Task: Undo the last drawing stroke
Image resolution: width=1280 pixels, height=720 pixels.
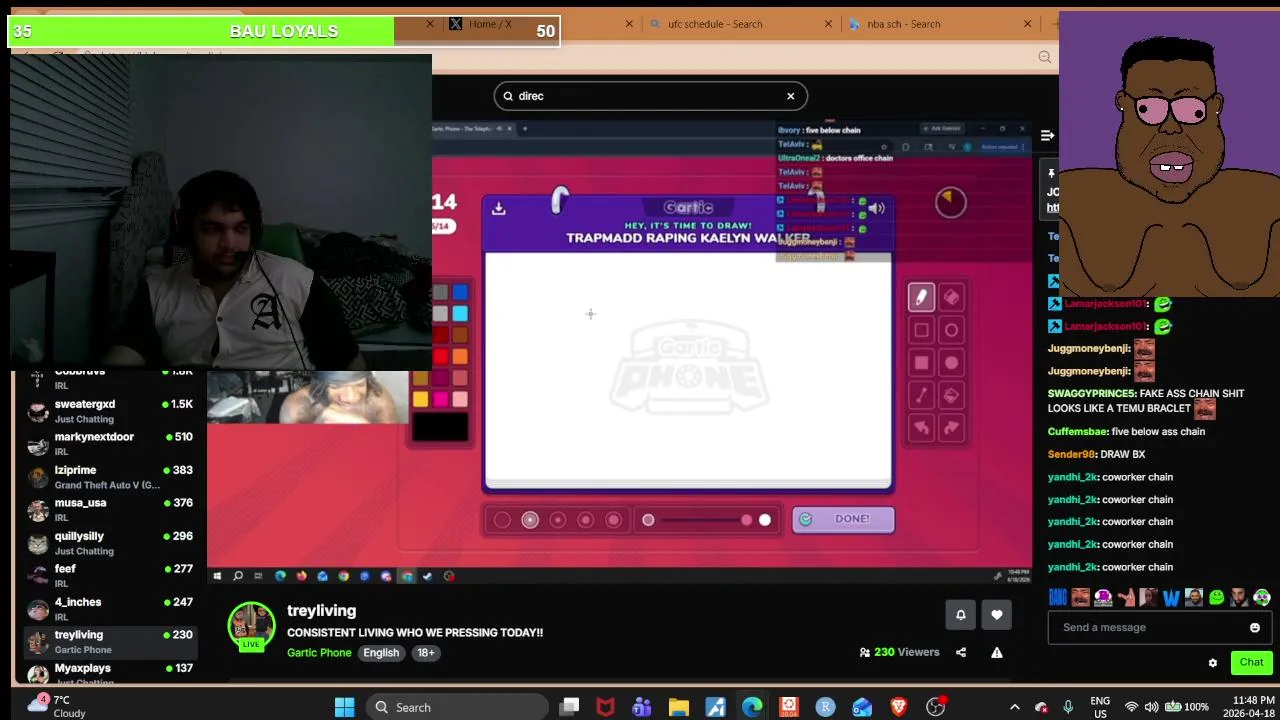Action: tap(921, 428)
